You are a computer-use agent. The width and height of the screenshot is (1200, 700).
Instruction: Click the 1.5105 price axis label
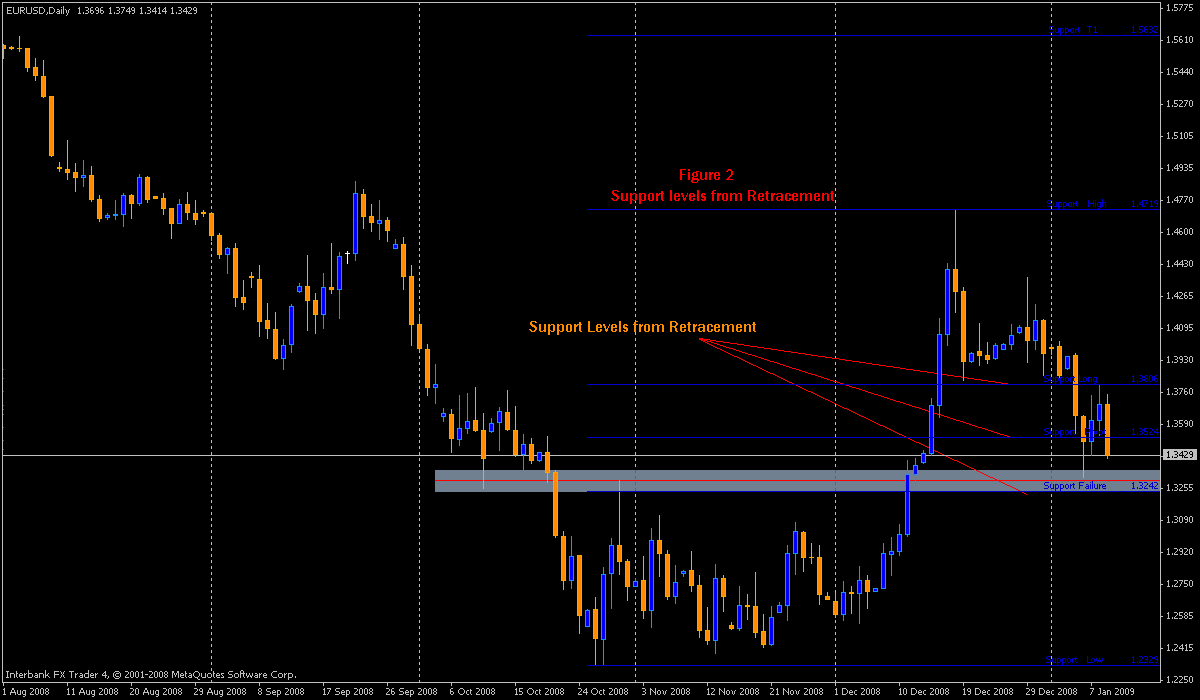1180,136
